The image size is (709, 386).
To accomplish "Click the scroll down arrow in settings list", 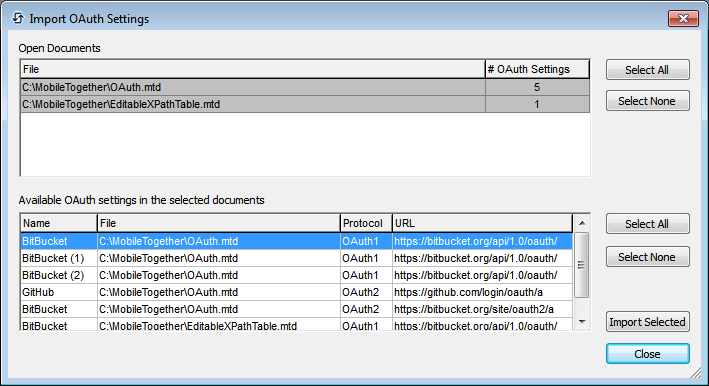I will [x=582, y=322].
